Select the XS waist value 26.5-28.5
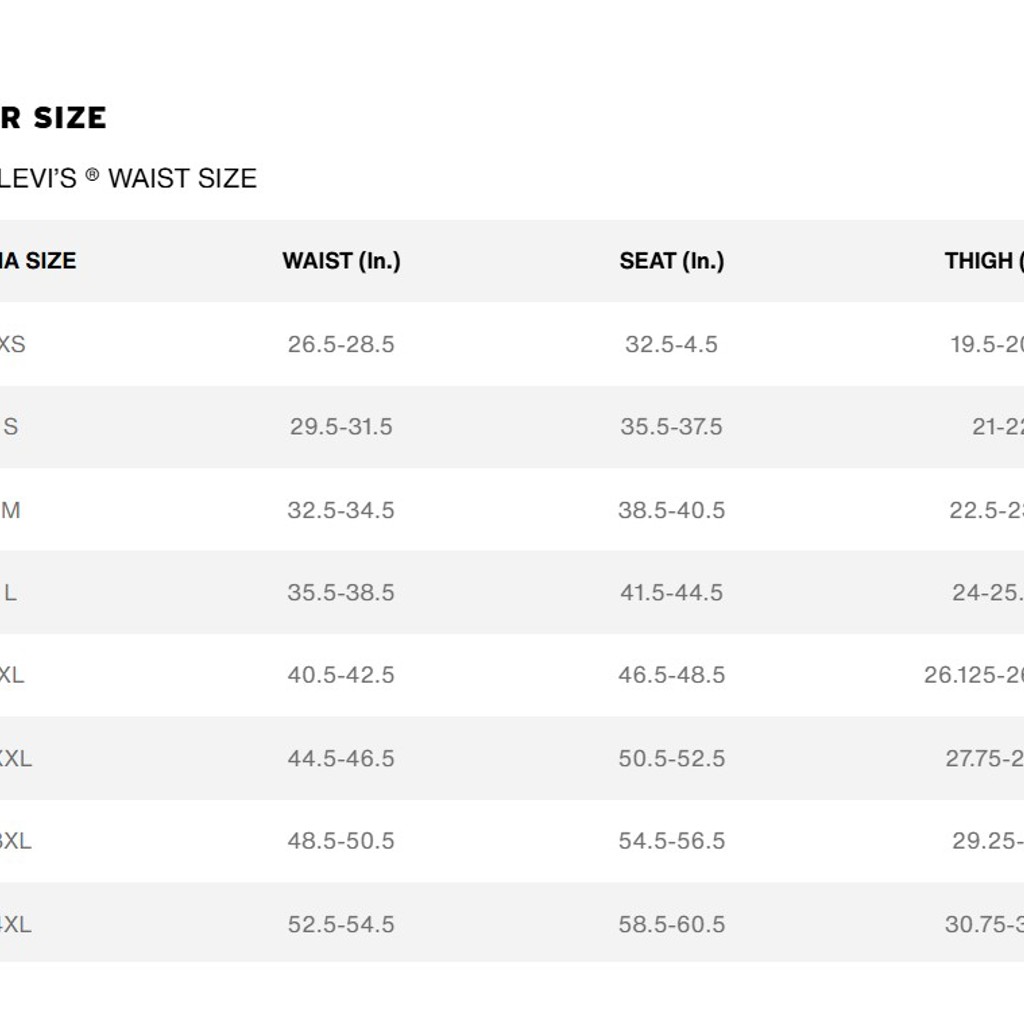 (341, 344)
